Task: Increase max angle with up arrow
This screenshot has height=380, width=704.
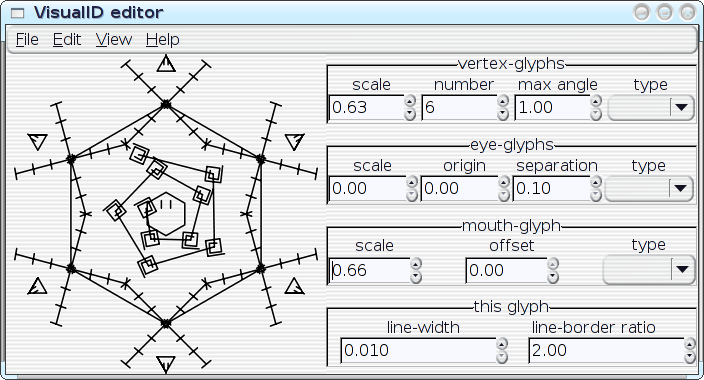Action: pyautogui.click(x=596, y=101)
